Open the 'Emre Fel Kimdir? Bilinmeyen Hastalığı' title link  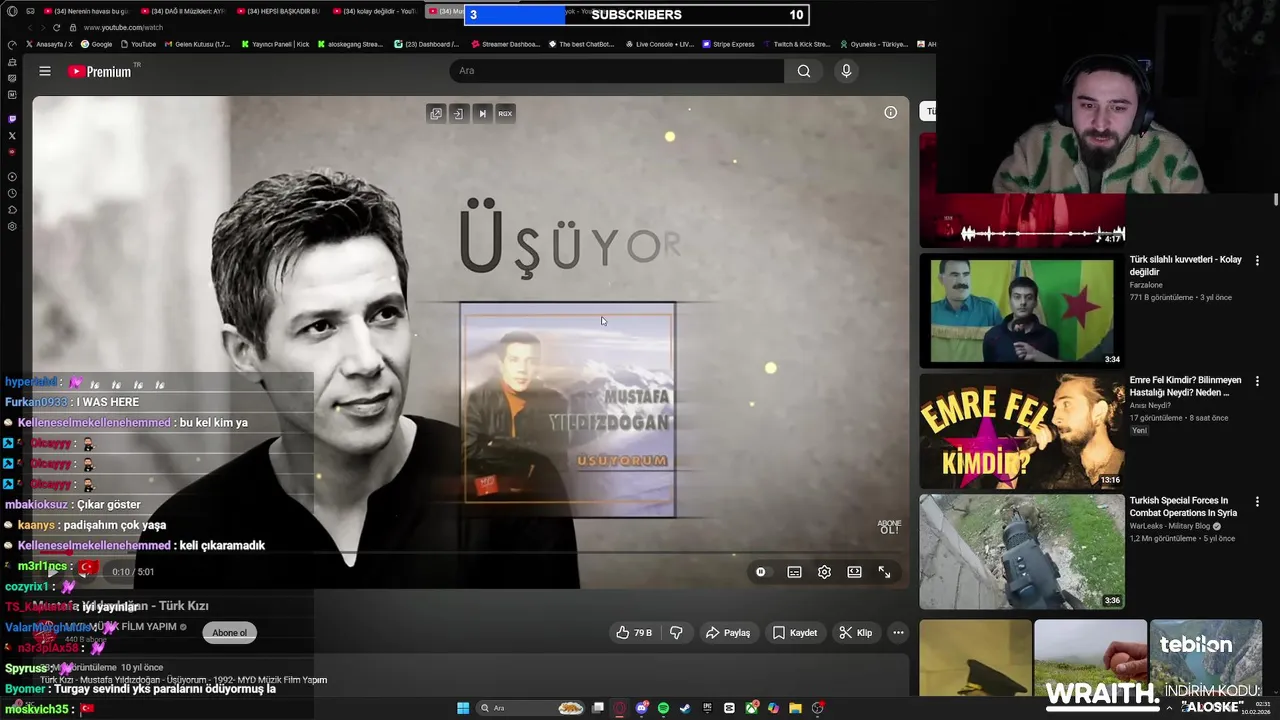tap(1185, 386)
